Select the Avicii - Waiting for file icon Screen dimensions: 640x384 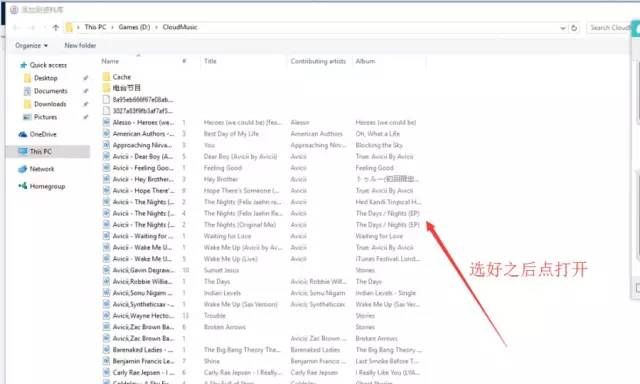[107, 236]
